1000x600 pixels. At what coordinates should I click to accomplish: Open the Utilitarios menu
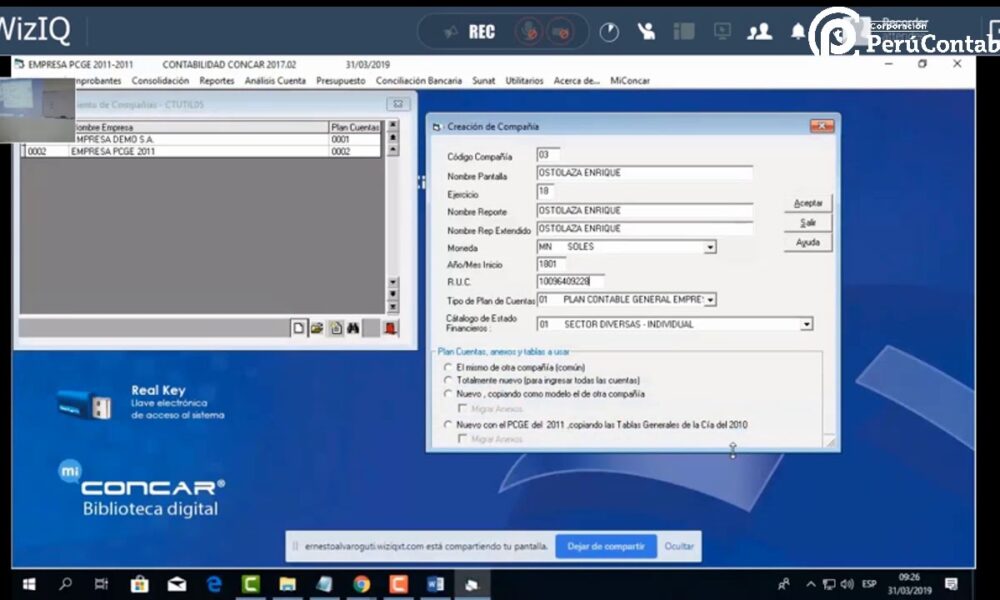(x=524, y=81)
